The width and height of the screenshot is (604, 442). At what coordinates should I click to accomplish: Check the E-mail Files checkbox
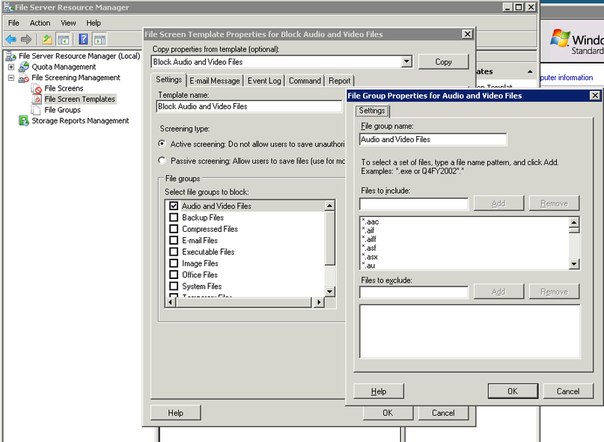point(174,240)
